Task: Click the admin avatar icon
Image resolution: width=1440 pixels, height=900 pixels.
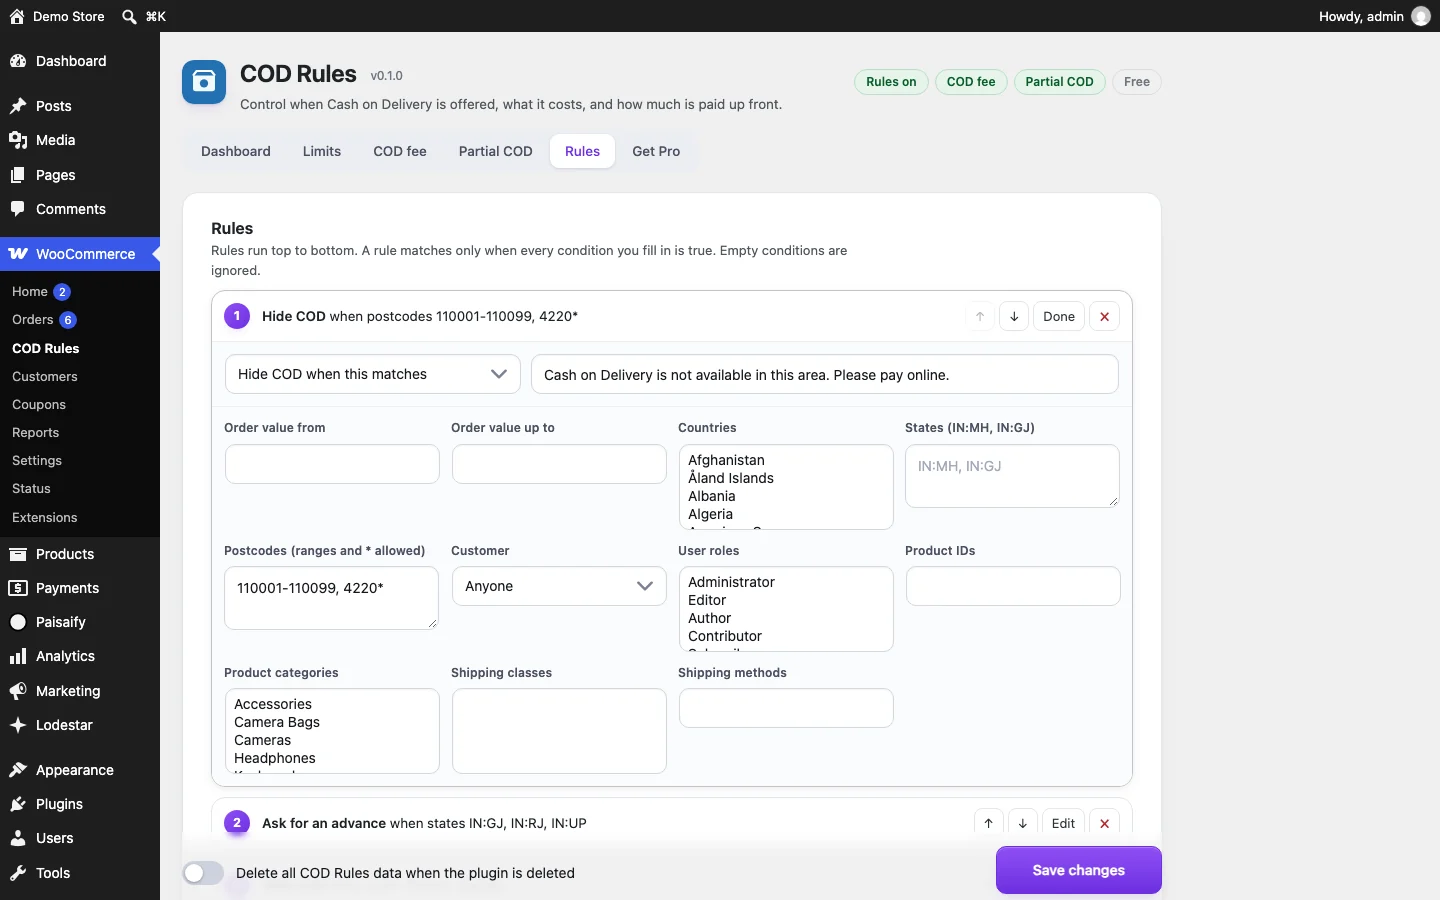Action: tap(1420, 16)
